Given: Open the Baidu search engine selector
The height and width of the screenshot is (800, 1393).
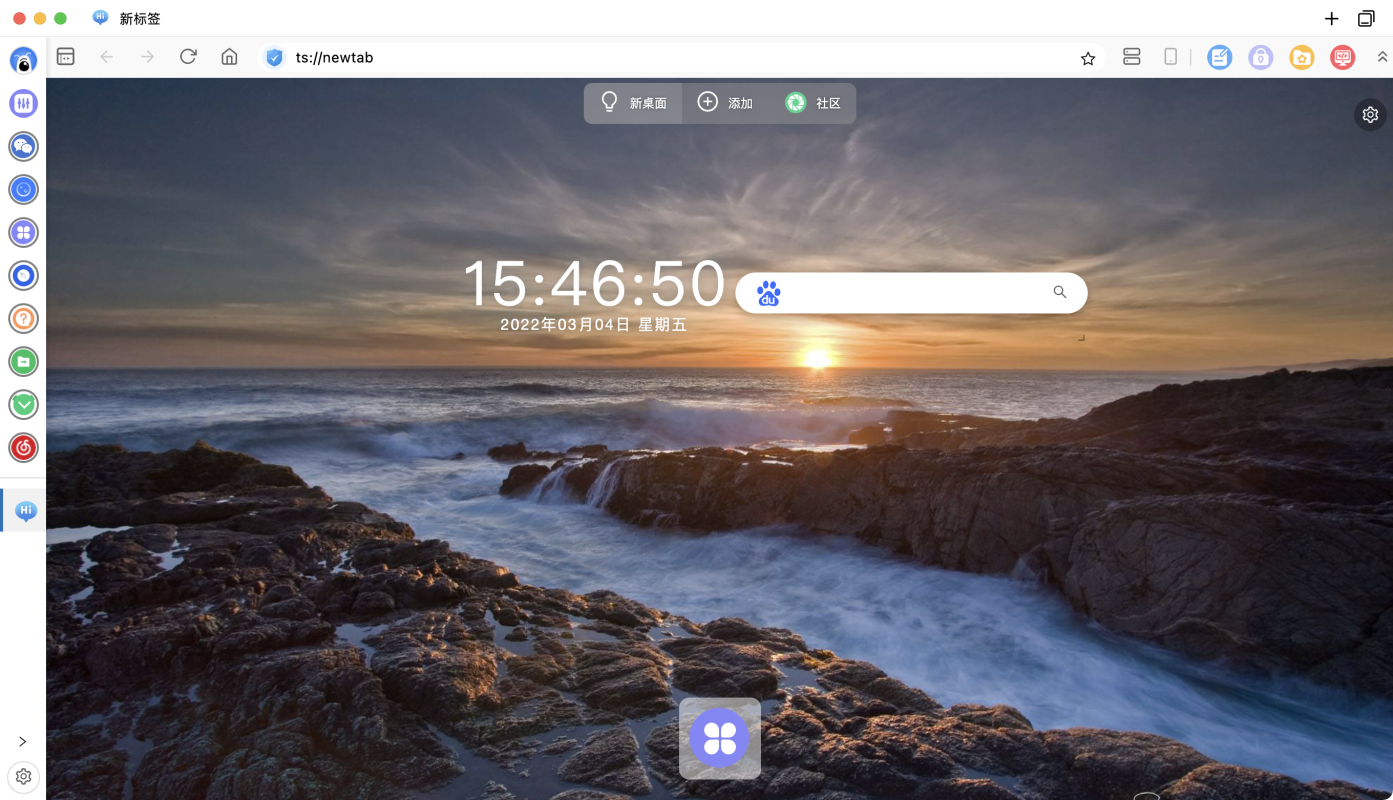Looking at the screenshot, I should coord(768,293).
